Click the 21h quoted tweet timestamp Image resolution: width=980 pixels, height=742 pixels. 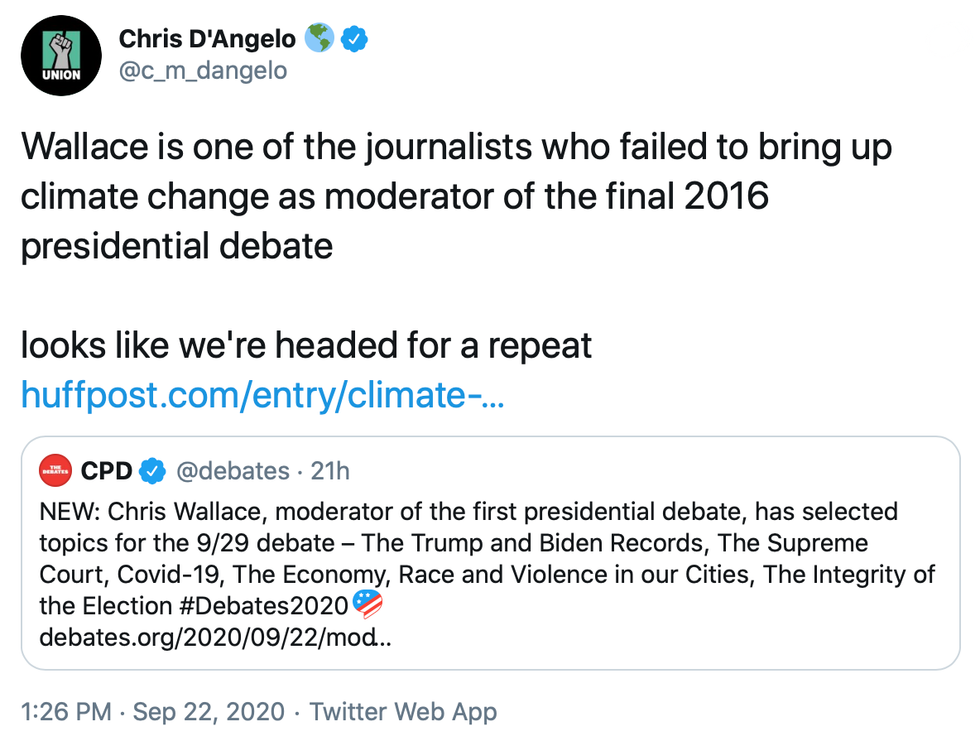(x=330, y=470)
